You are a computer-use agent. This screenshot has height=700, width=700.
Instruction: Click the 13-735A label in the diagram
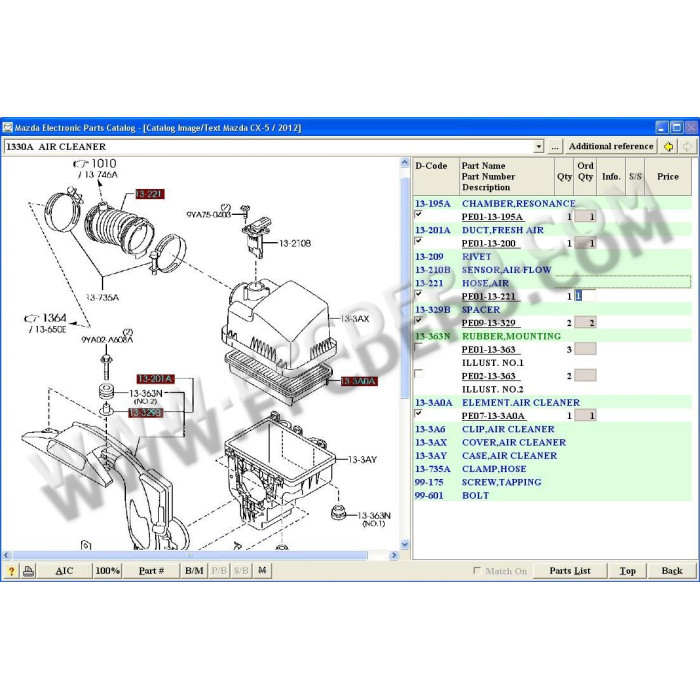pos(102,297)
